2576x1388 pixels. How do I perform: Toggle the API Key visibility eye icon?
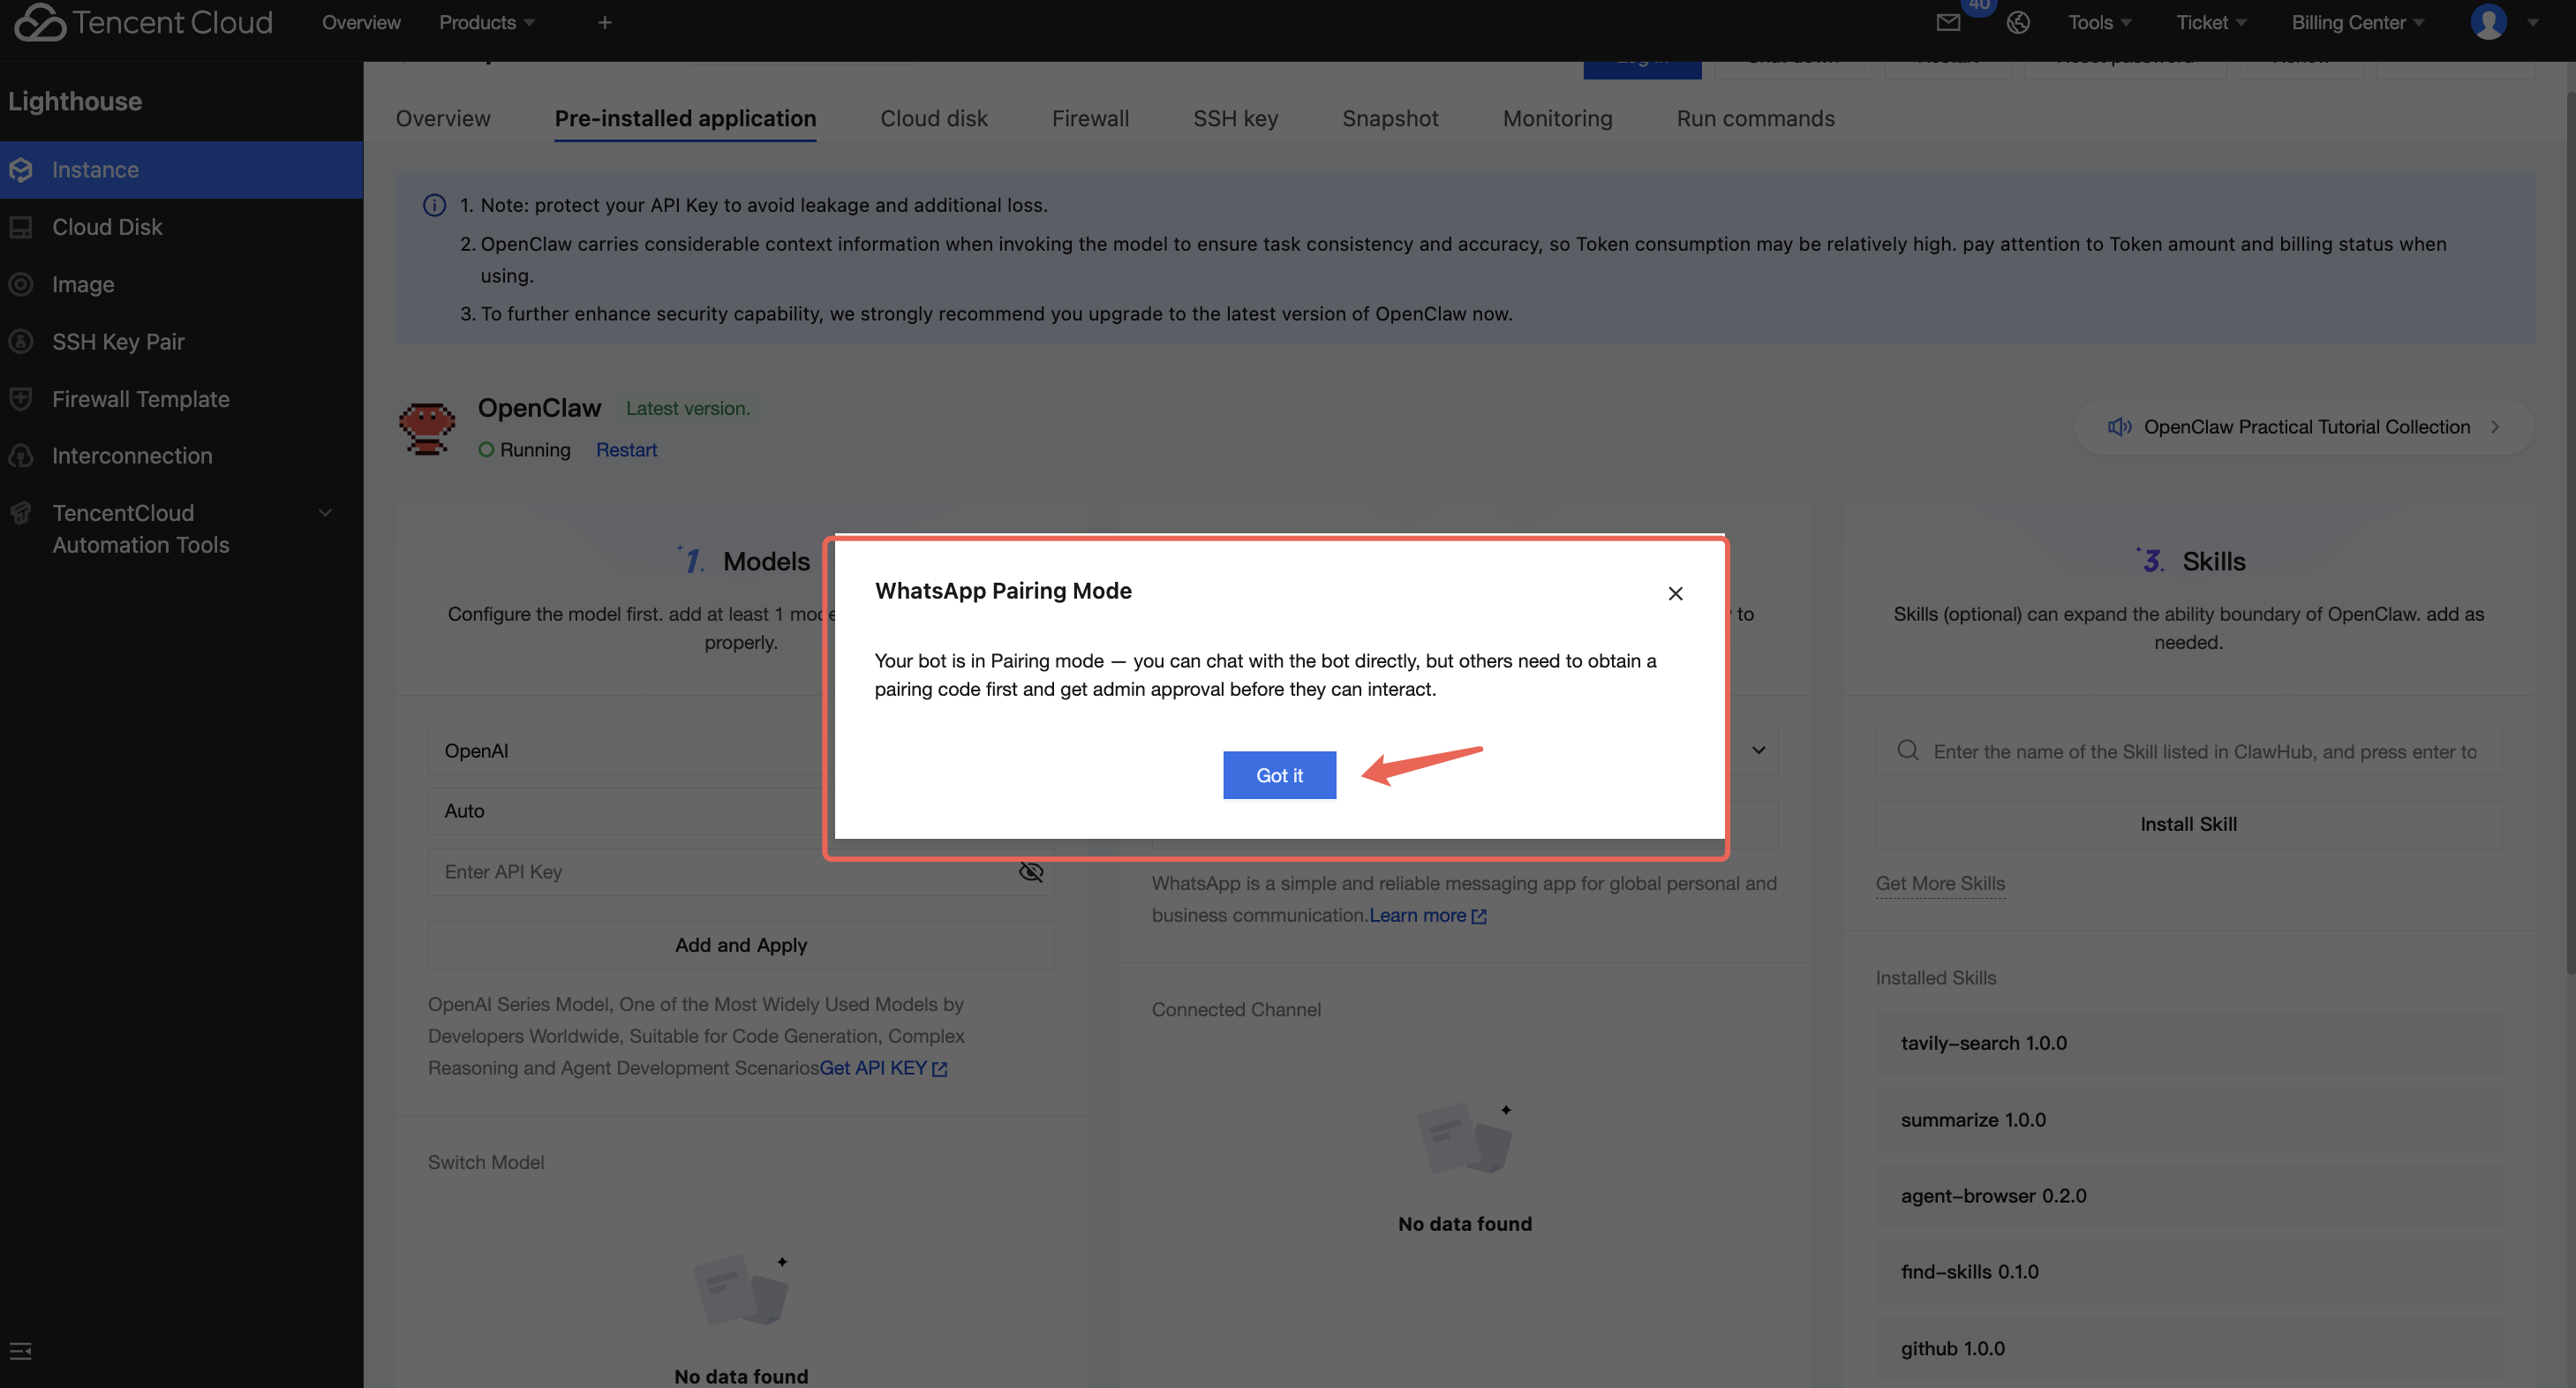pos(1030,872)
